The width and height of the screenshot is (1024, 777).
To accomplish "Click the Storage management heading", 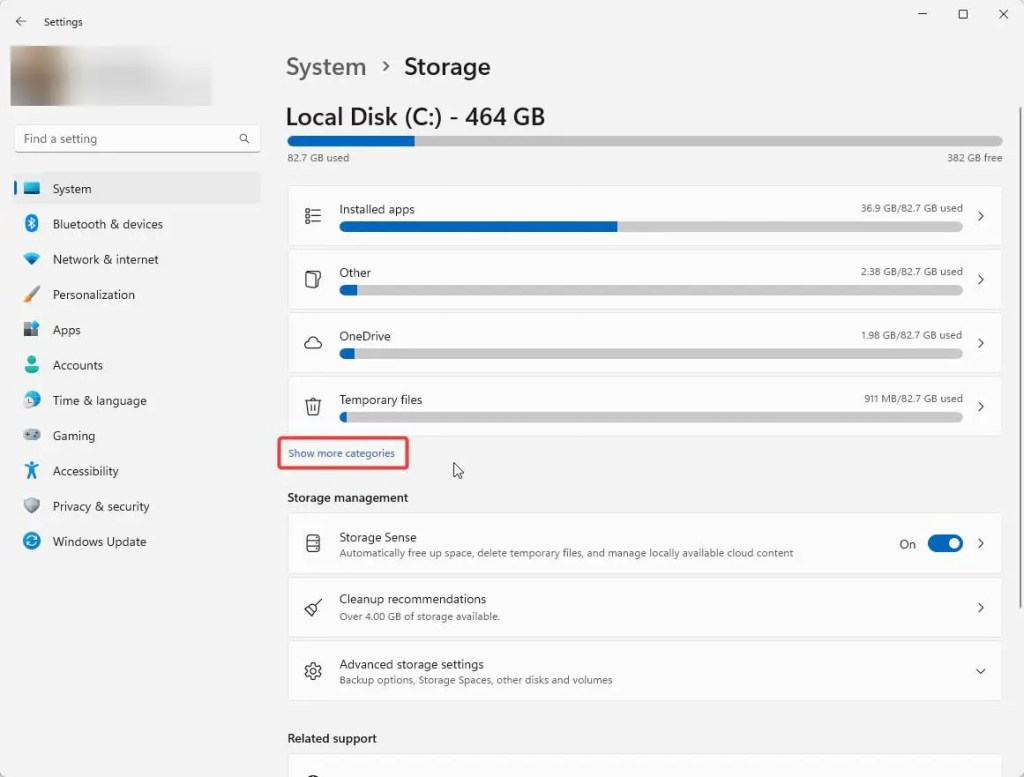I will pos(347,497).
